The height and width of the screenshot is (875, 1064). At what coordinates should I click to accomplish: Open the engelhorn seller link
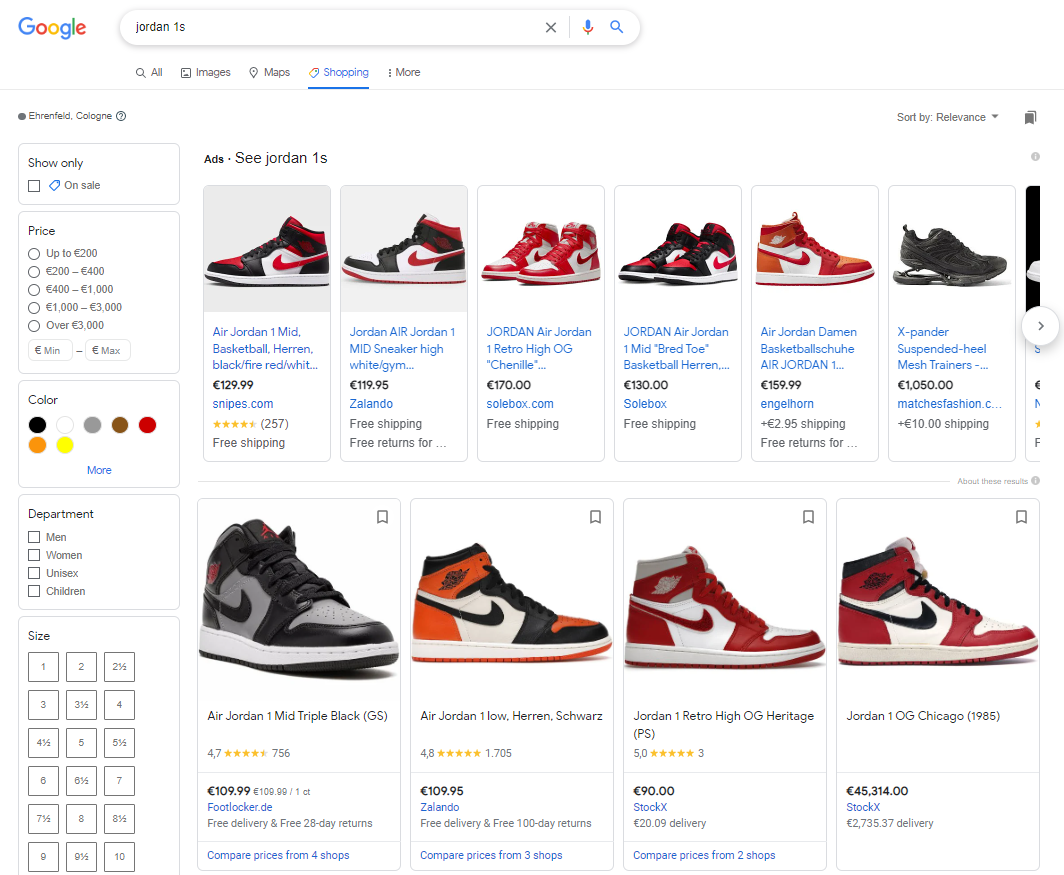point(787,404)
